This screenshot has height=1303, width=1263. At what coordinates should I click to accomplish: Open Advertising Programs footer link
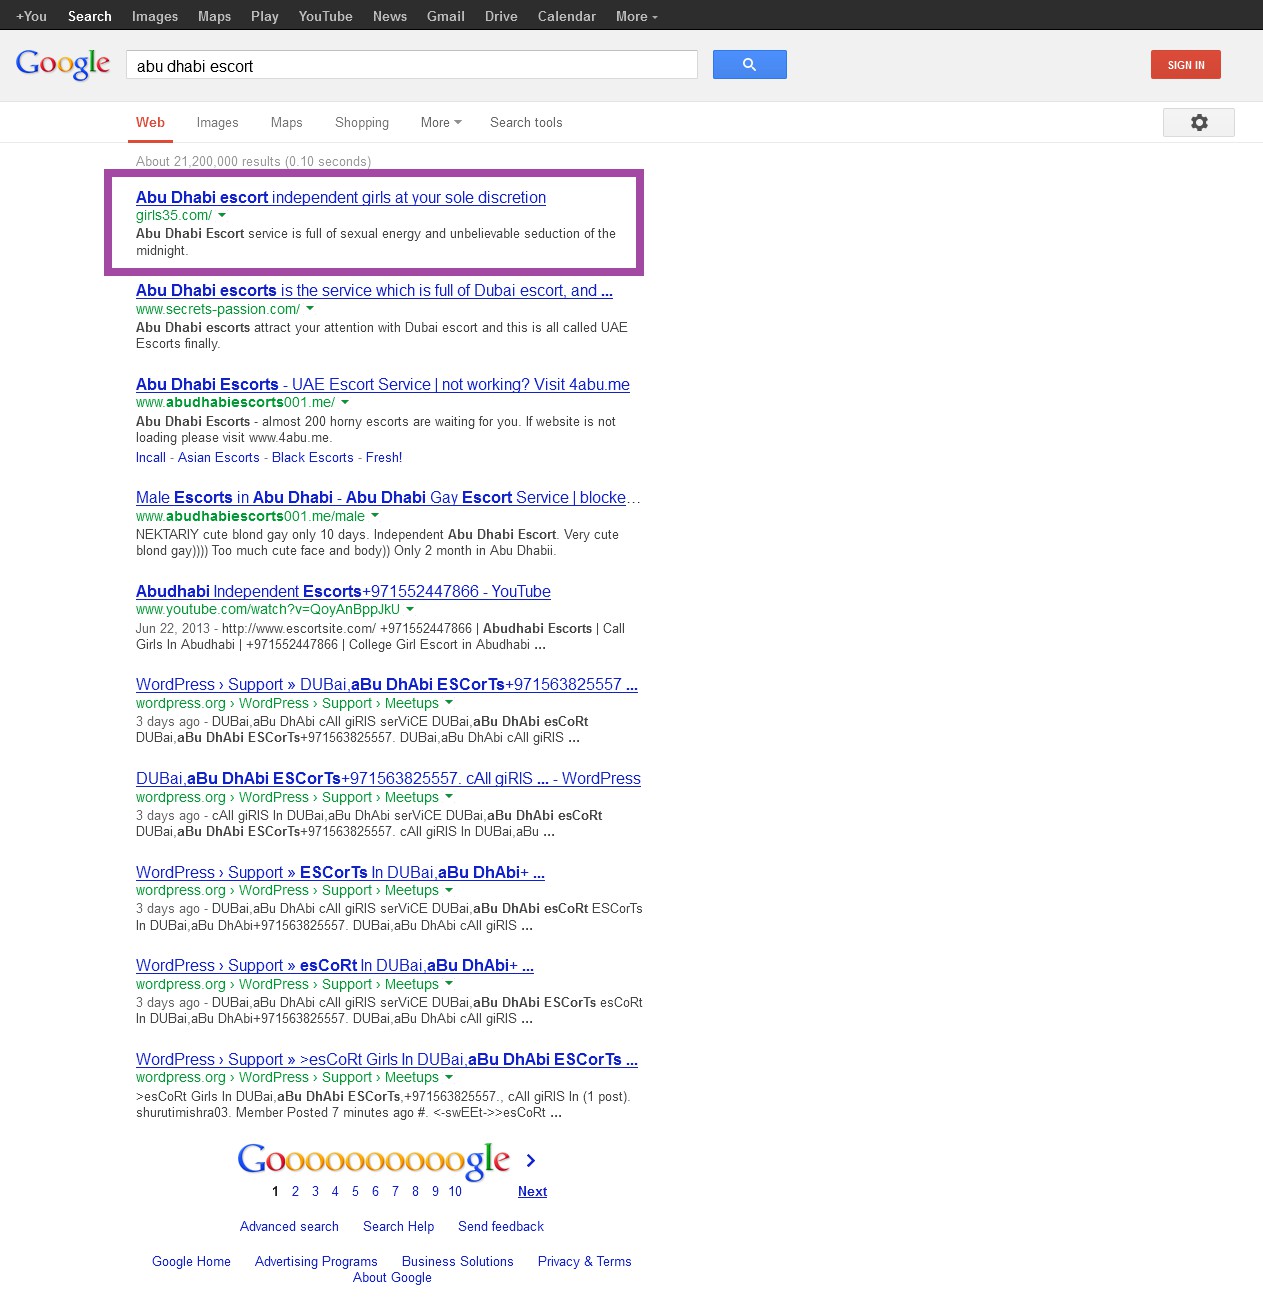click(x=316, y=1261)
